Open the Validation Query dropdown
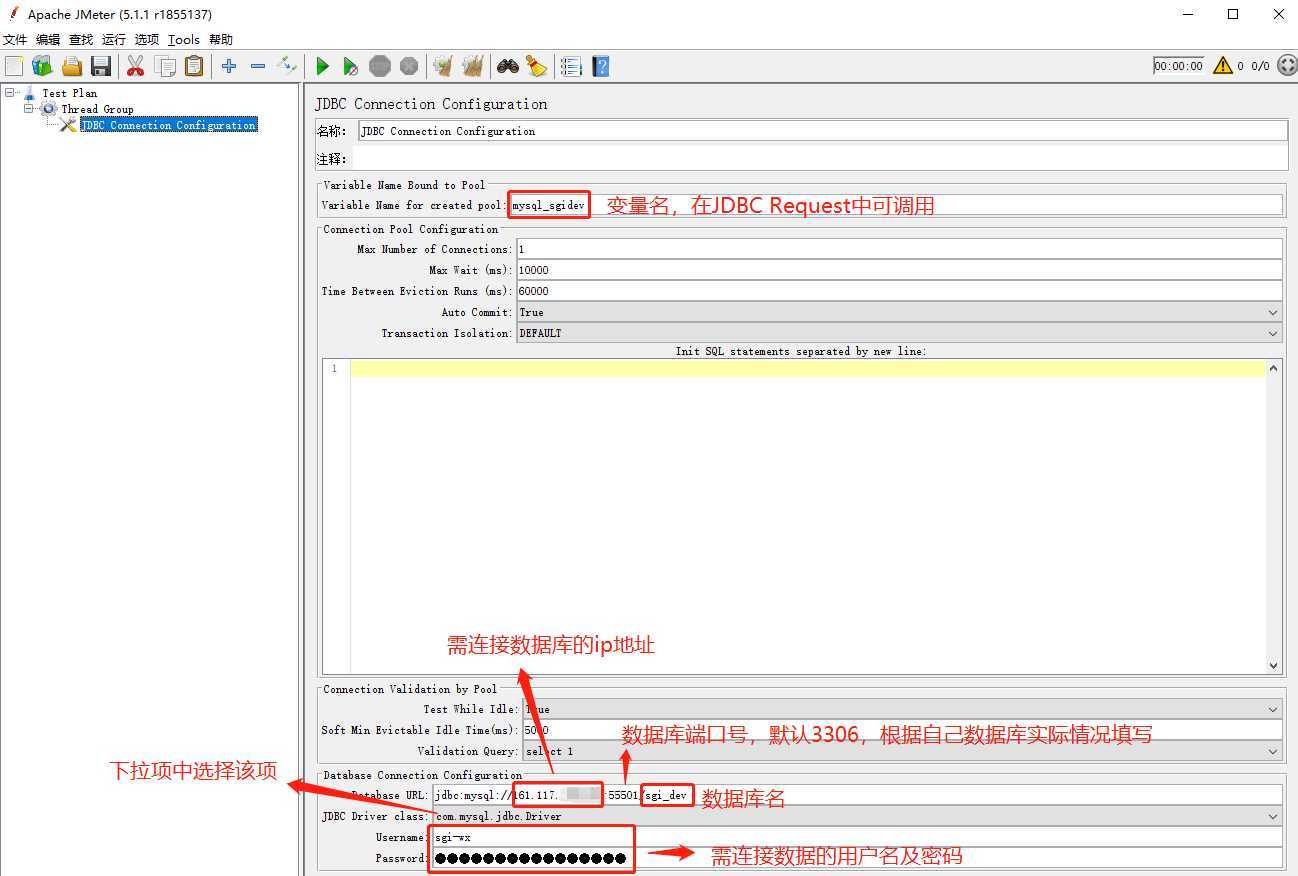Image resolution: width=1298 pixels, height=876 pixels. tap(1273, 751)
